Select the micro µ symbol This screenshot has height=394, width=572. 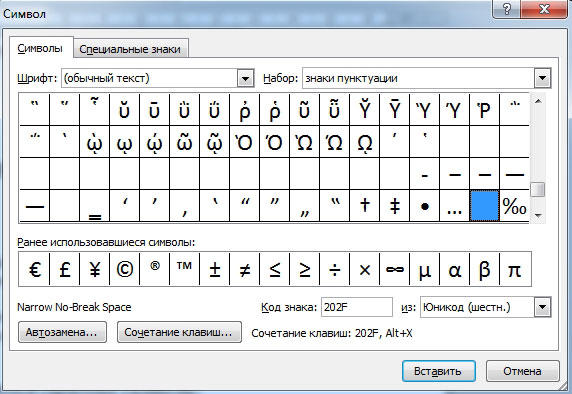[x=424, y=269]
